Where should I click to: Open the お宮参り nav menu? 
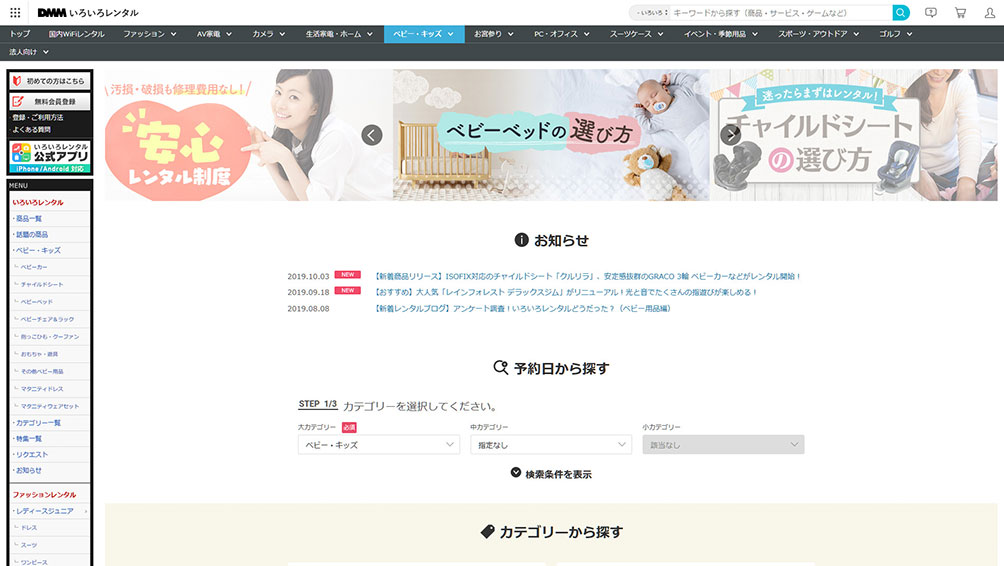pyautogui.click(x=494, y=34)
